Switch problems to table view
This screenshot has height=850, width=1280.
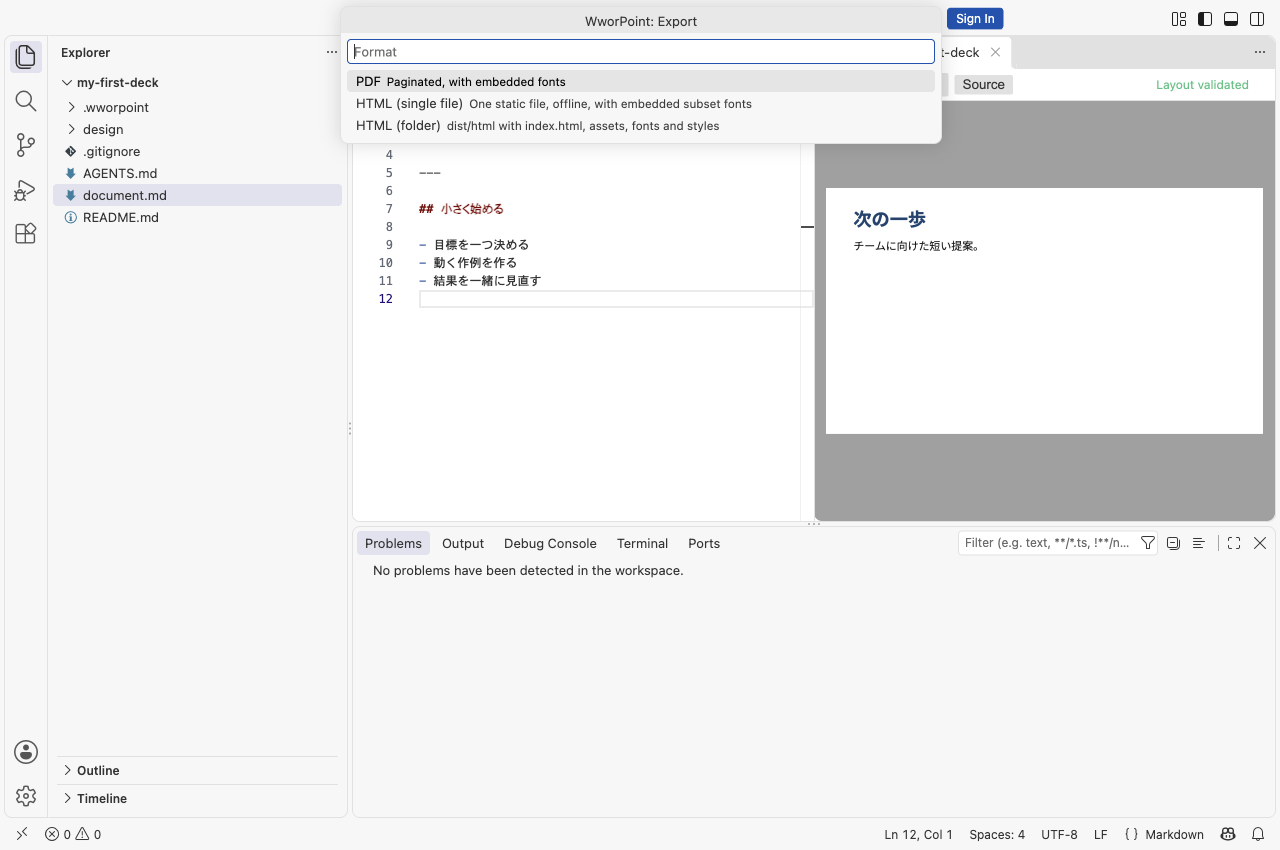click(x=1198, y=543)
